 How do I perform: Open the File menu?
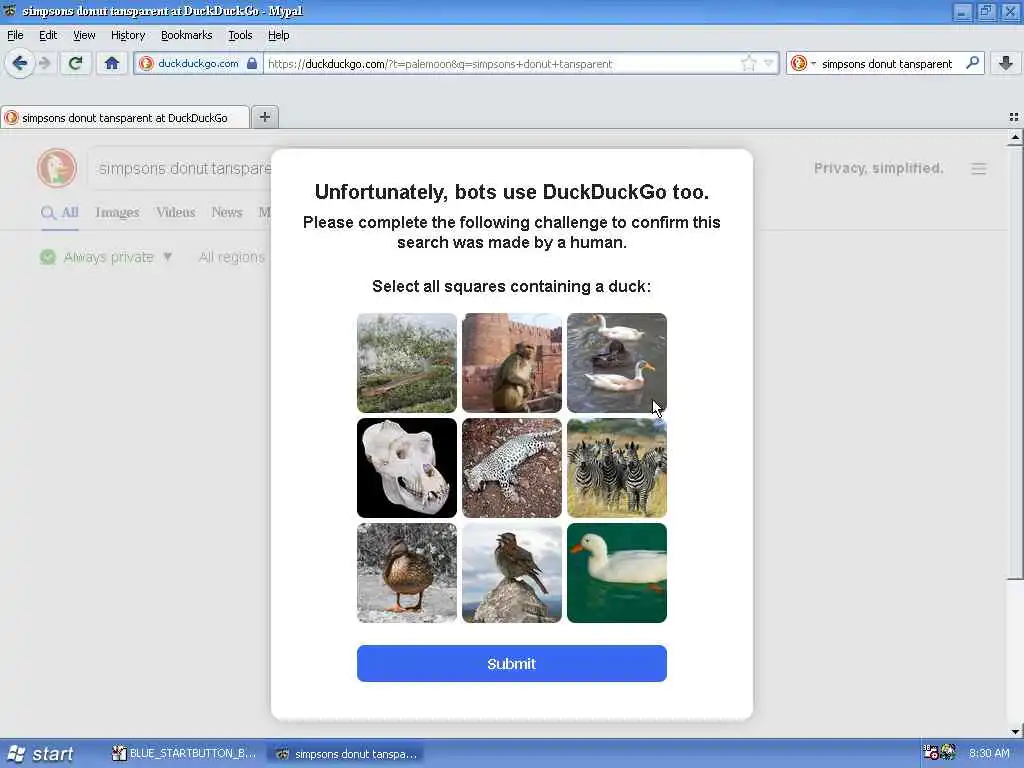point(15,35)
